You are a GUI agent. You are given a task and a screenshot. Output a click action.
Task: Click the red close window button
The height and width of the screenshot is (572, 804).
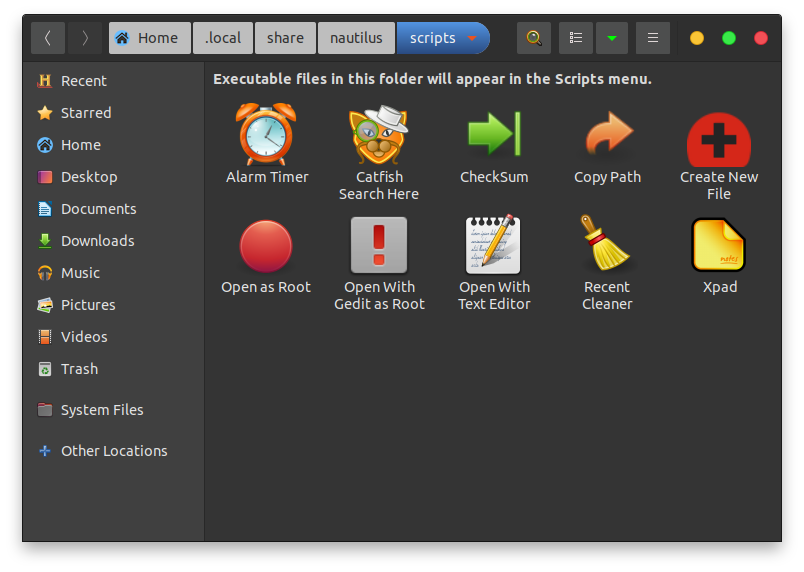pos(761,38)
